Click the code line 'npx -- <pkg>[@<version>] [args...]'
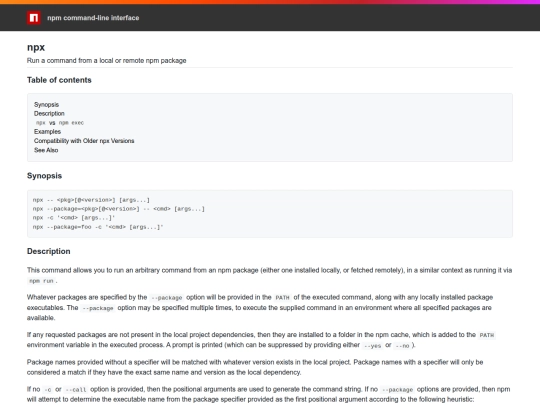This screenshot has height=405, width=540. pyautogui.click(x=91, y=200)
